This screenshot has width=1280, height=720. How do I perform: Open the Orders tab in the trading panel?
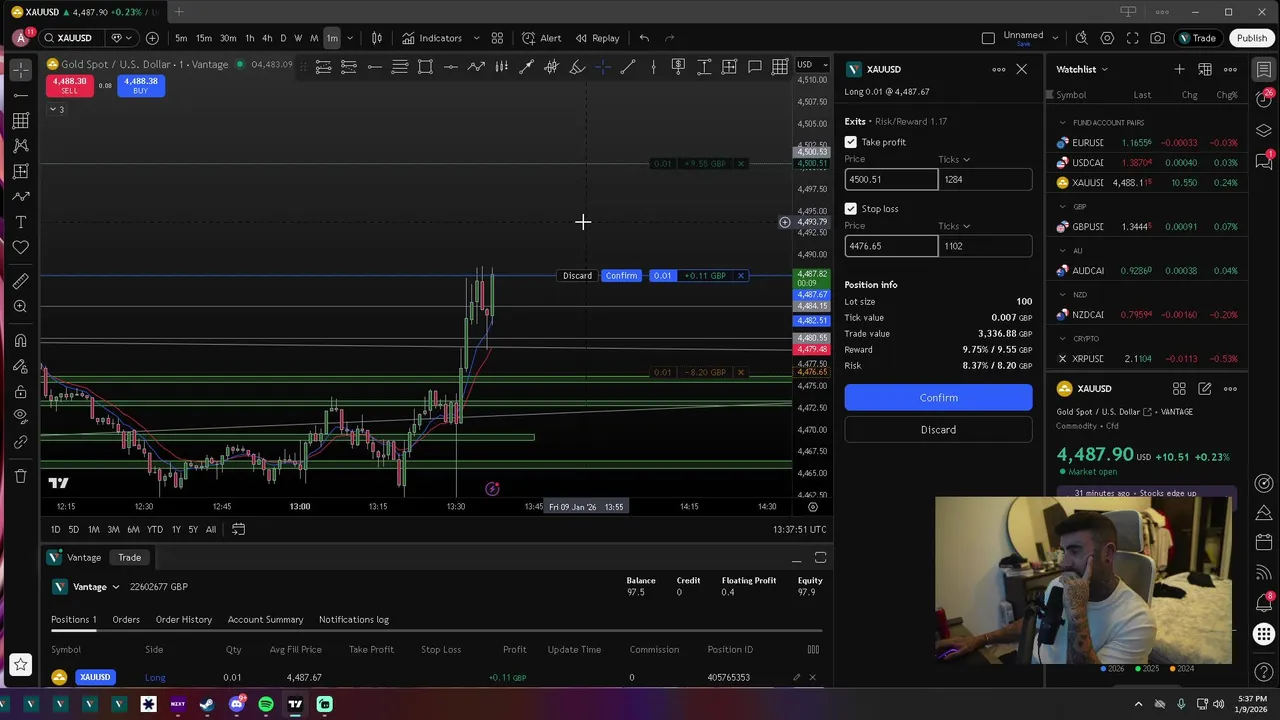click(126, 620)
